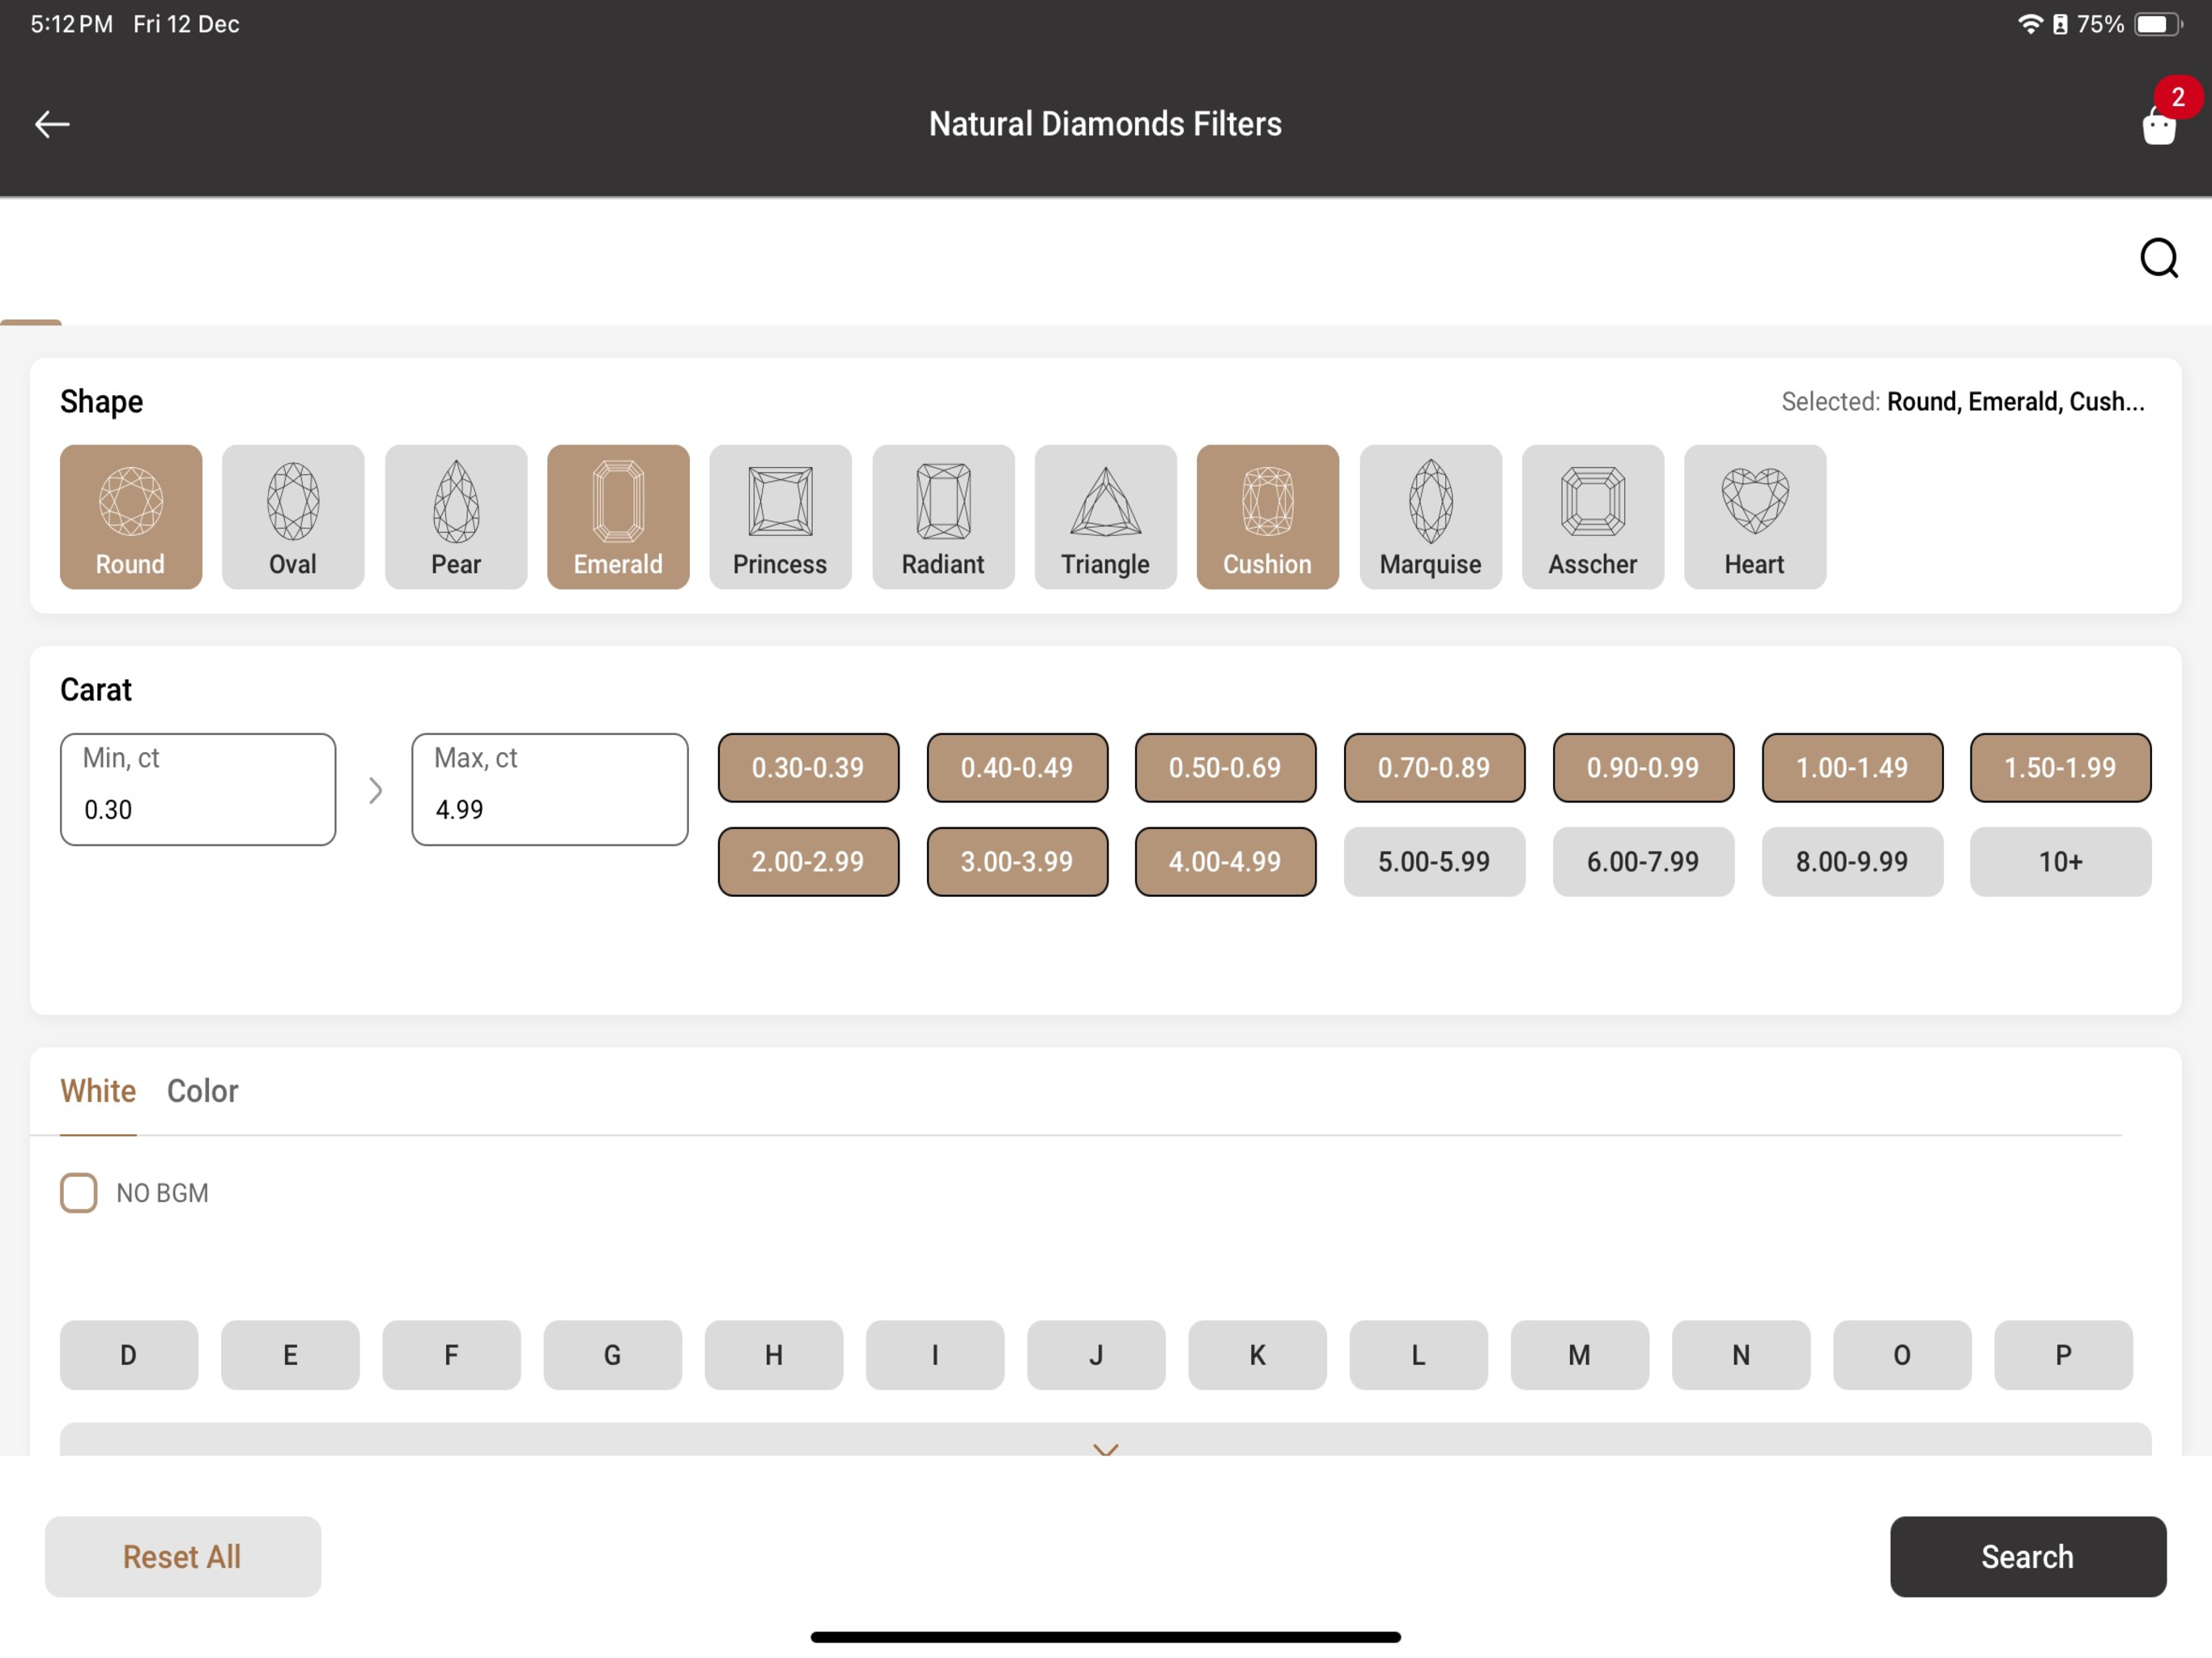This screenshot has width=2212, height=1658.
Task: Deselect the Emerald diamond shape
Action: pos(618,516)
